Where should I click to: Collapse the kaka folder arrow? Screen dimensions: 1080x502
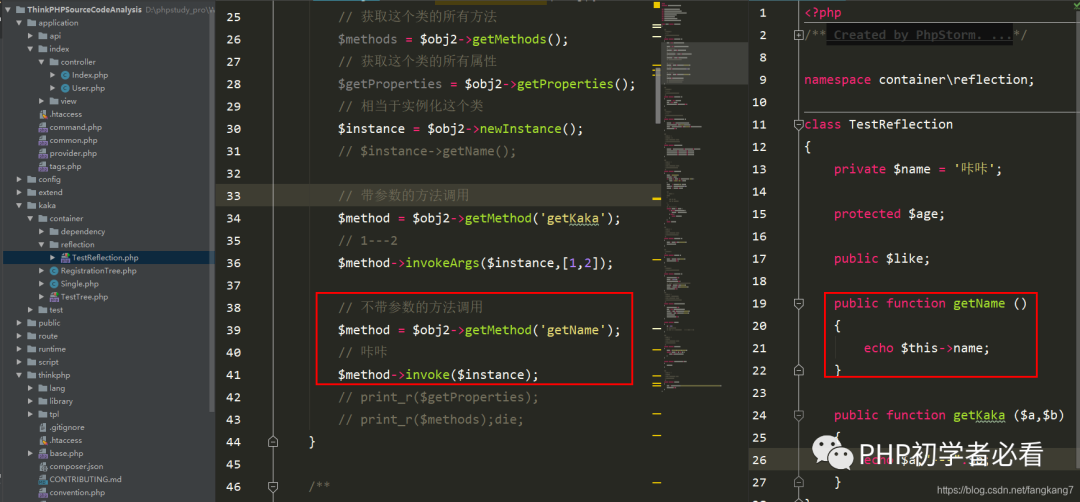click(x=20, y=205)
